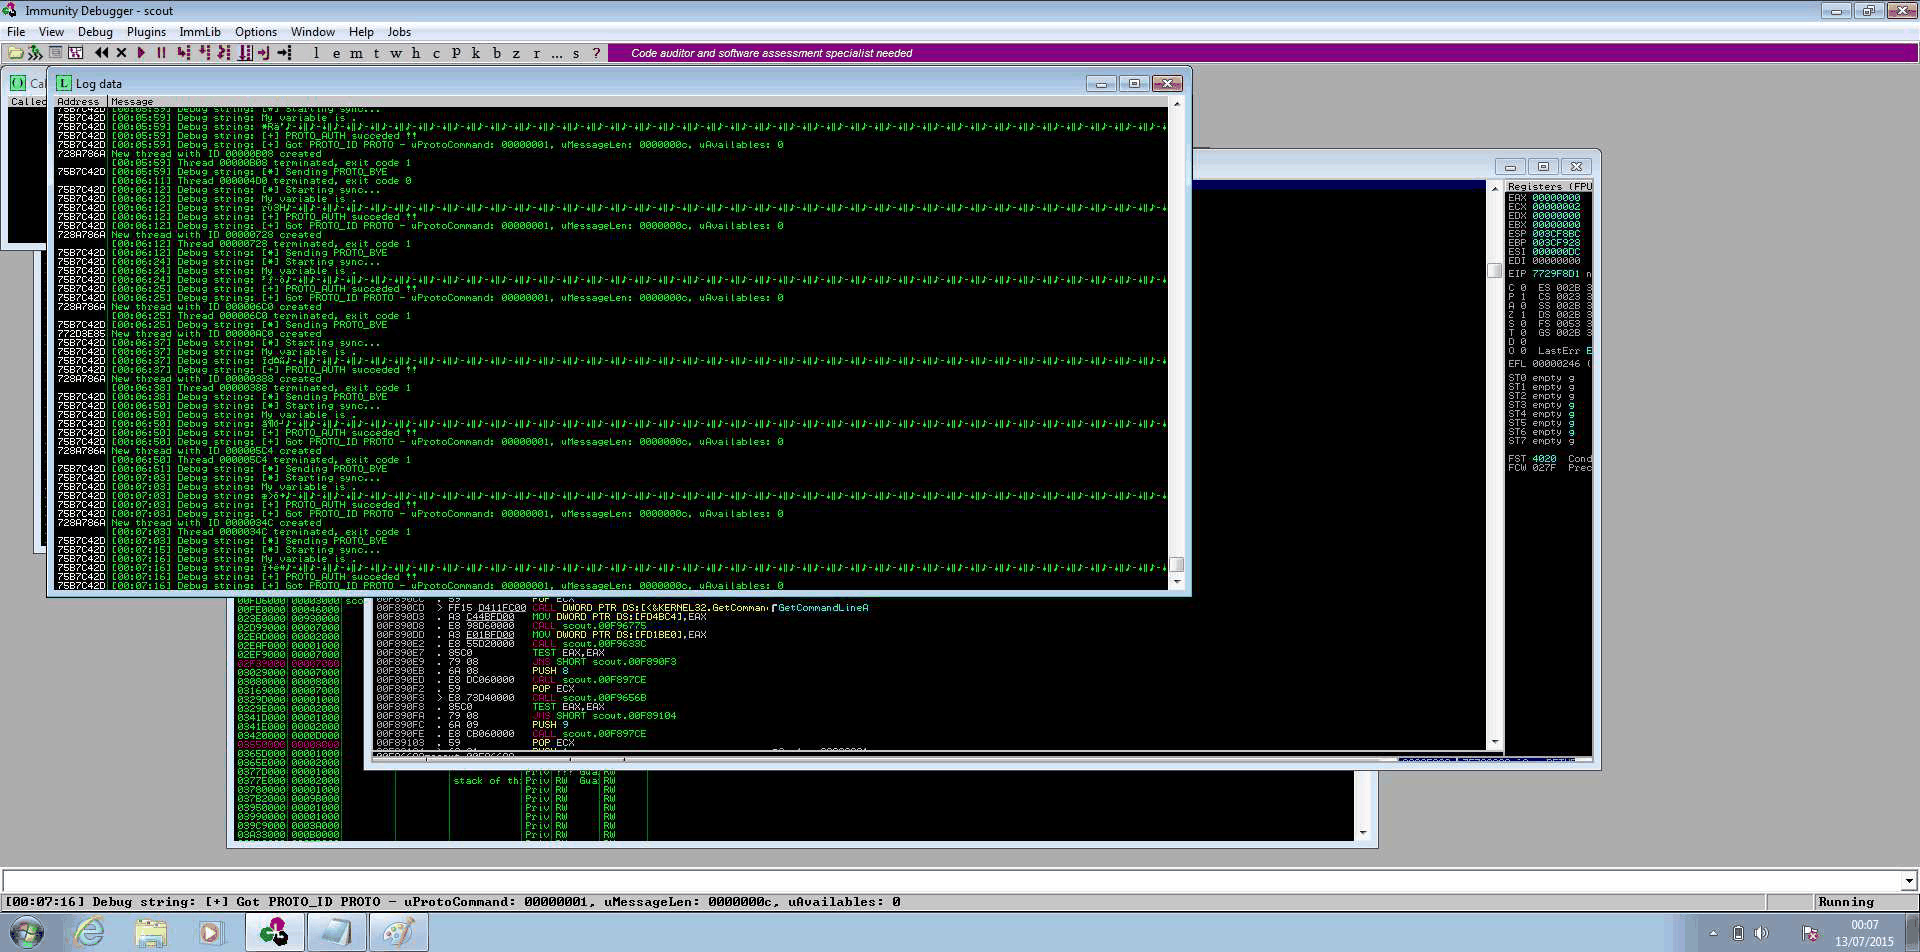
Task: Show breakpoints window with 'b' button
Action: click(496, 53)
